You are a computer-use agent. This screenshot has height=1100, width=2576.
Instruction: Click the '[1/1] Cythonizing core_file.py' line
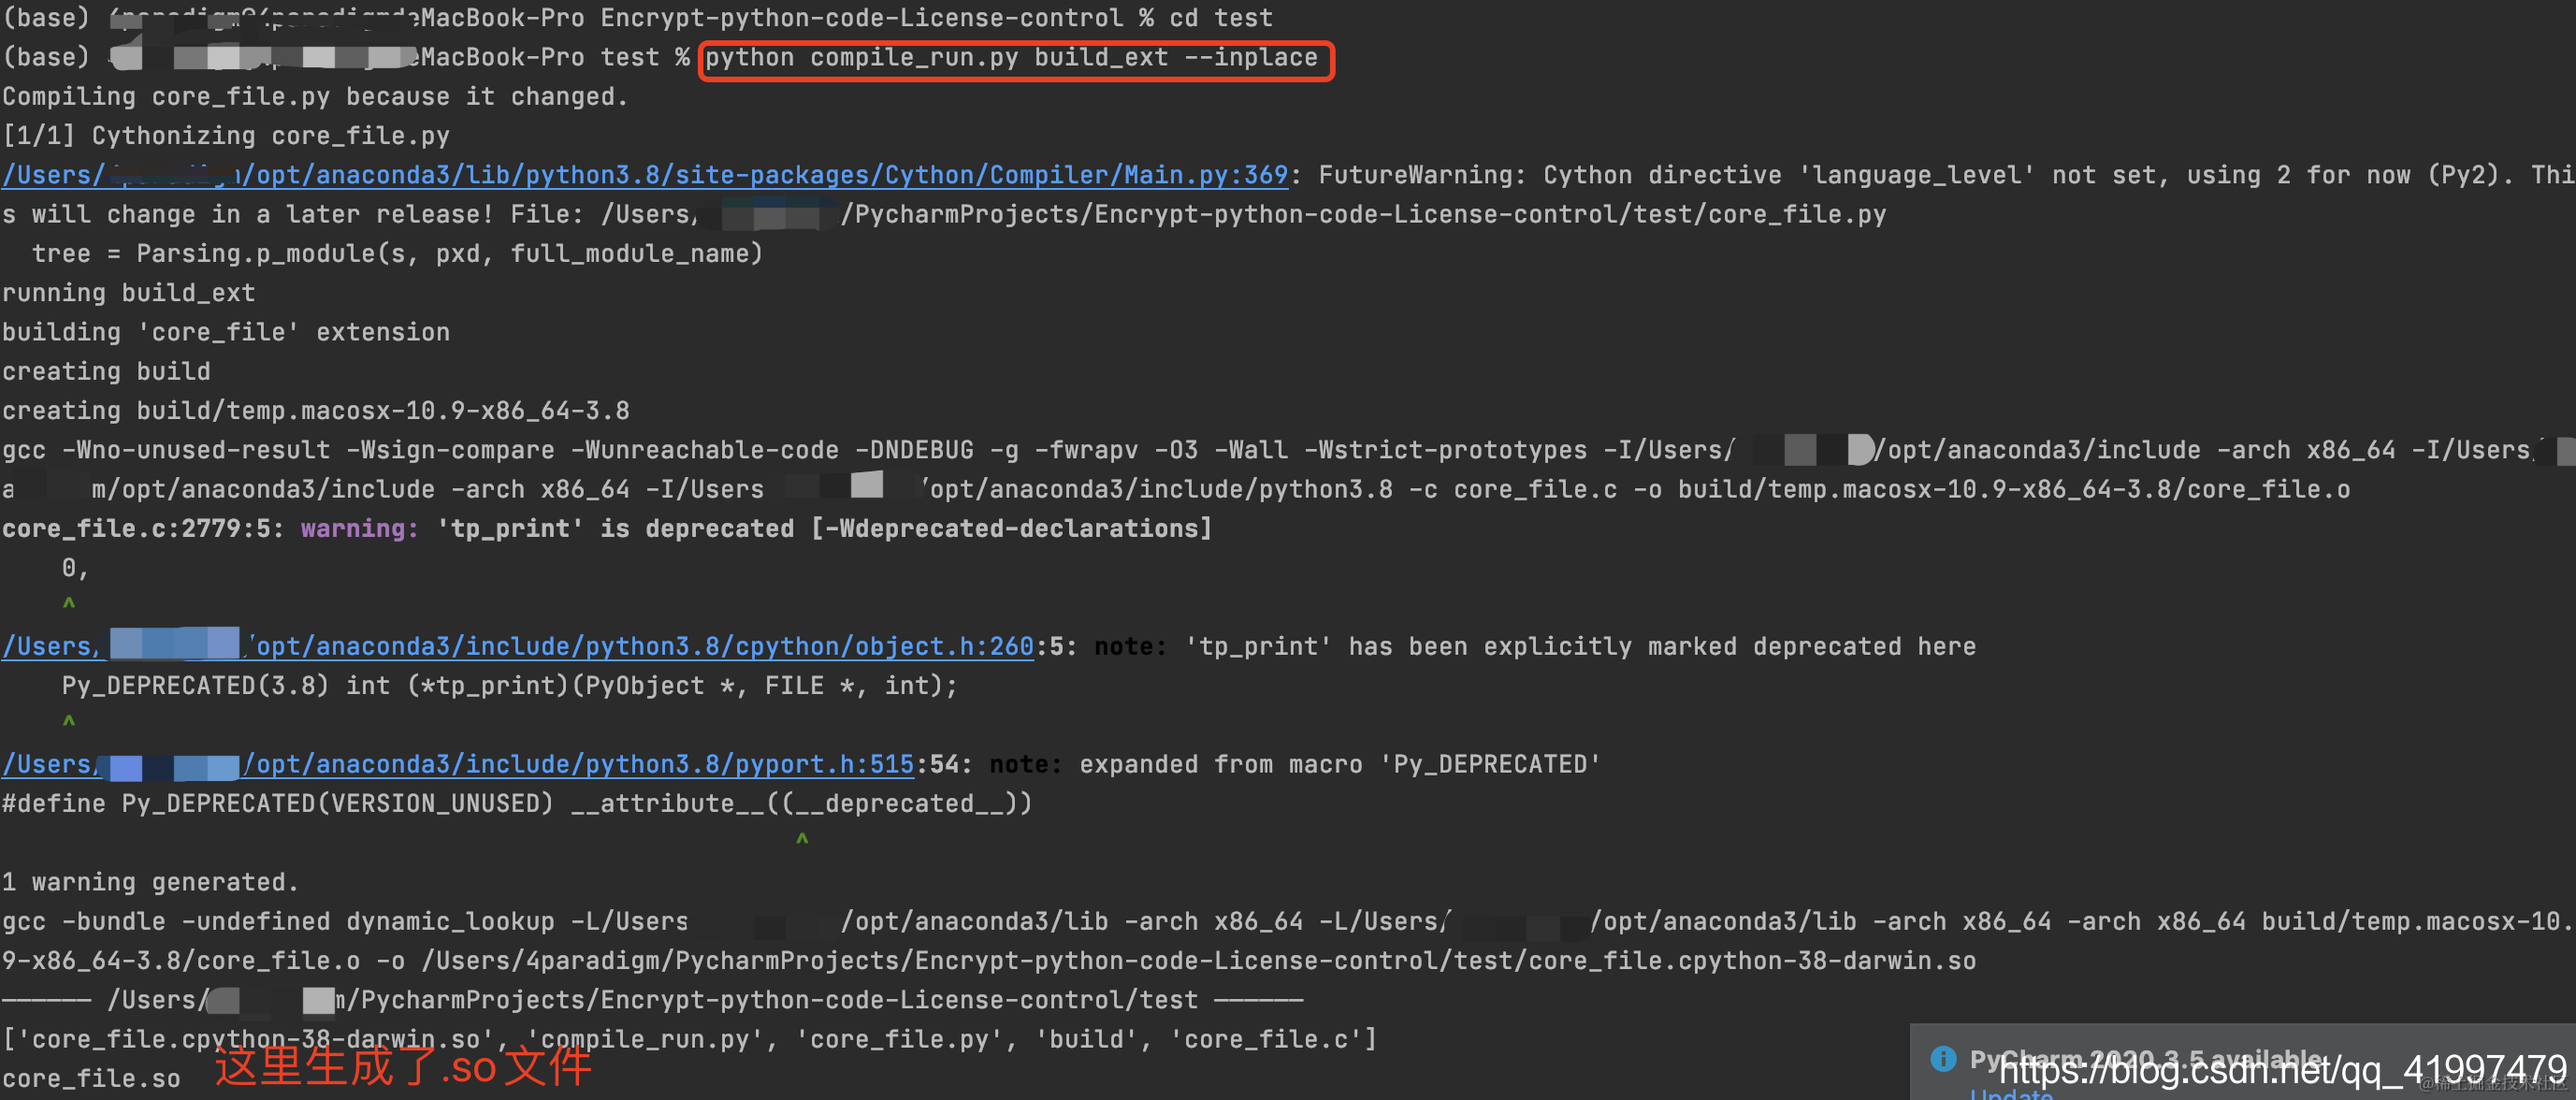(226, 136)
